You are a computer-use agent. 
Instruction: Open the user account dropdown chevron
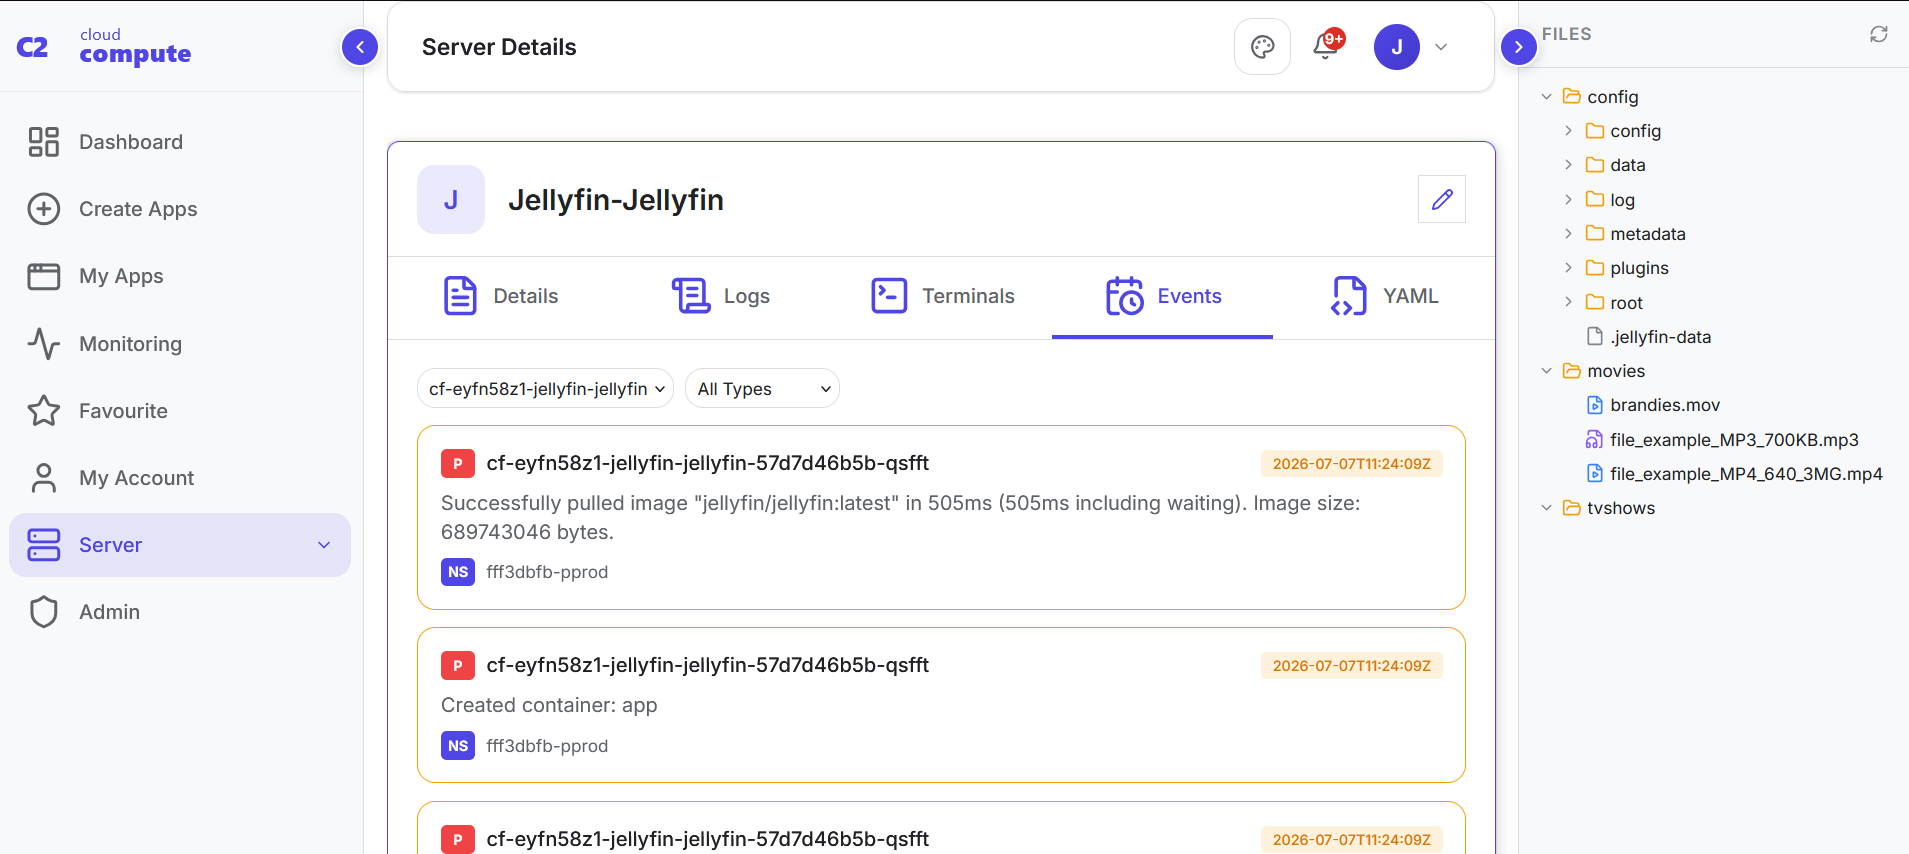(1441, 47)
